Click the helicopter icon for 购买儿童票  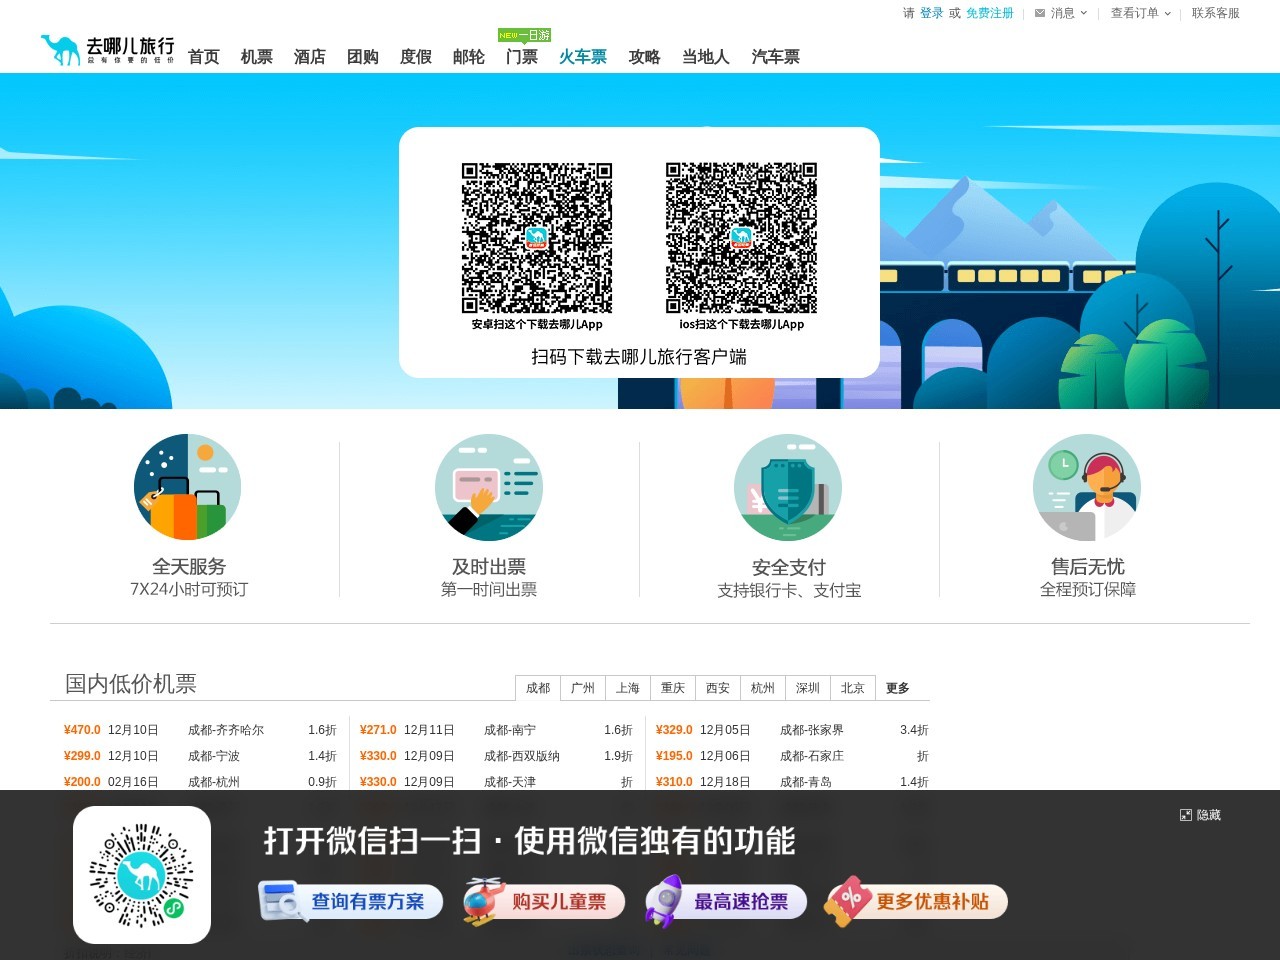pos(481,901)
